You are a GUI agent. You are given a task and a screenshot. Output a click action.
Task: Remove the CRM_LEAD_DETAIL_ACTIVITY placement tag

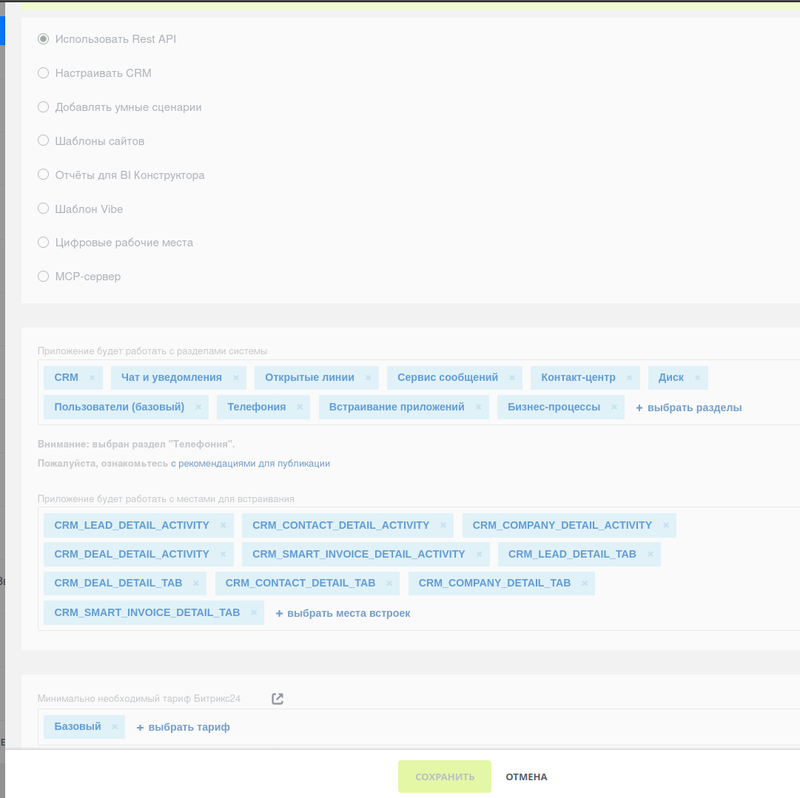(x=221, y=525)
